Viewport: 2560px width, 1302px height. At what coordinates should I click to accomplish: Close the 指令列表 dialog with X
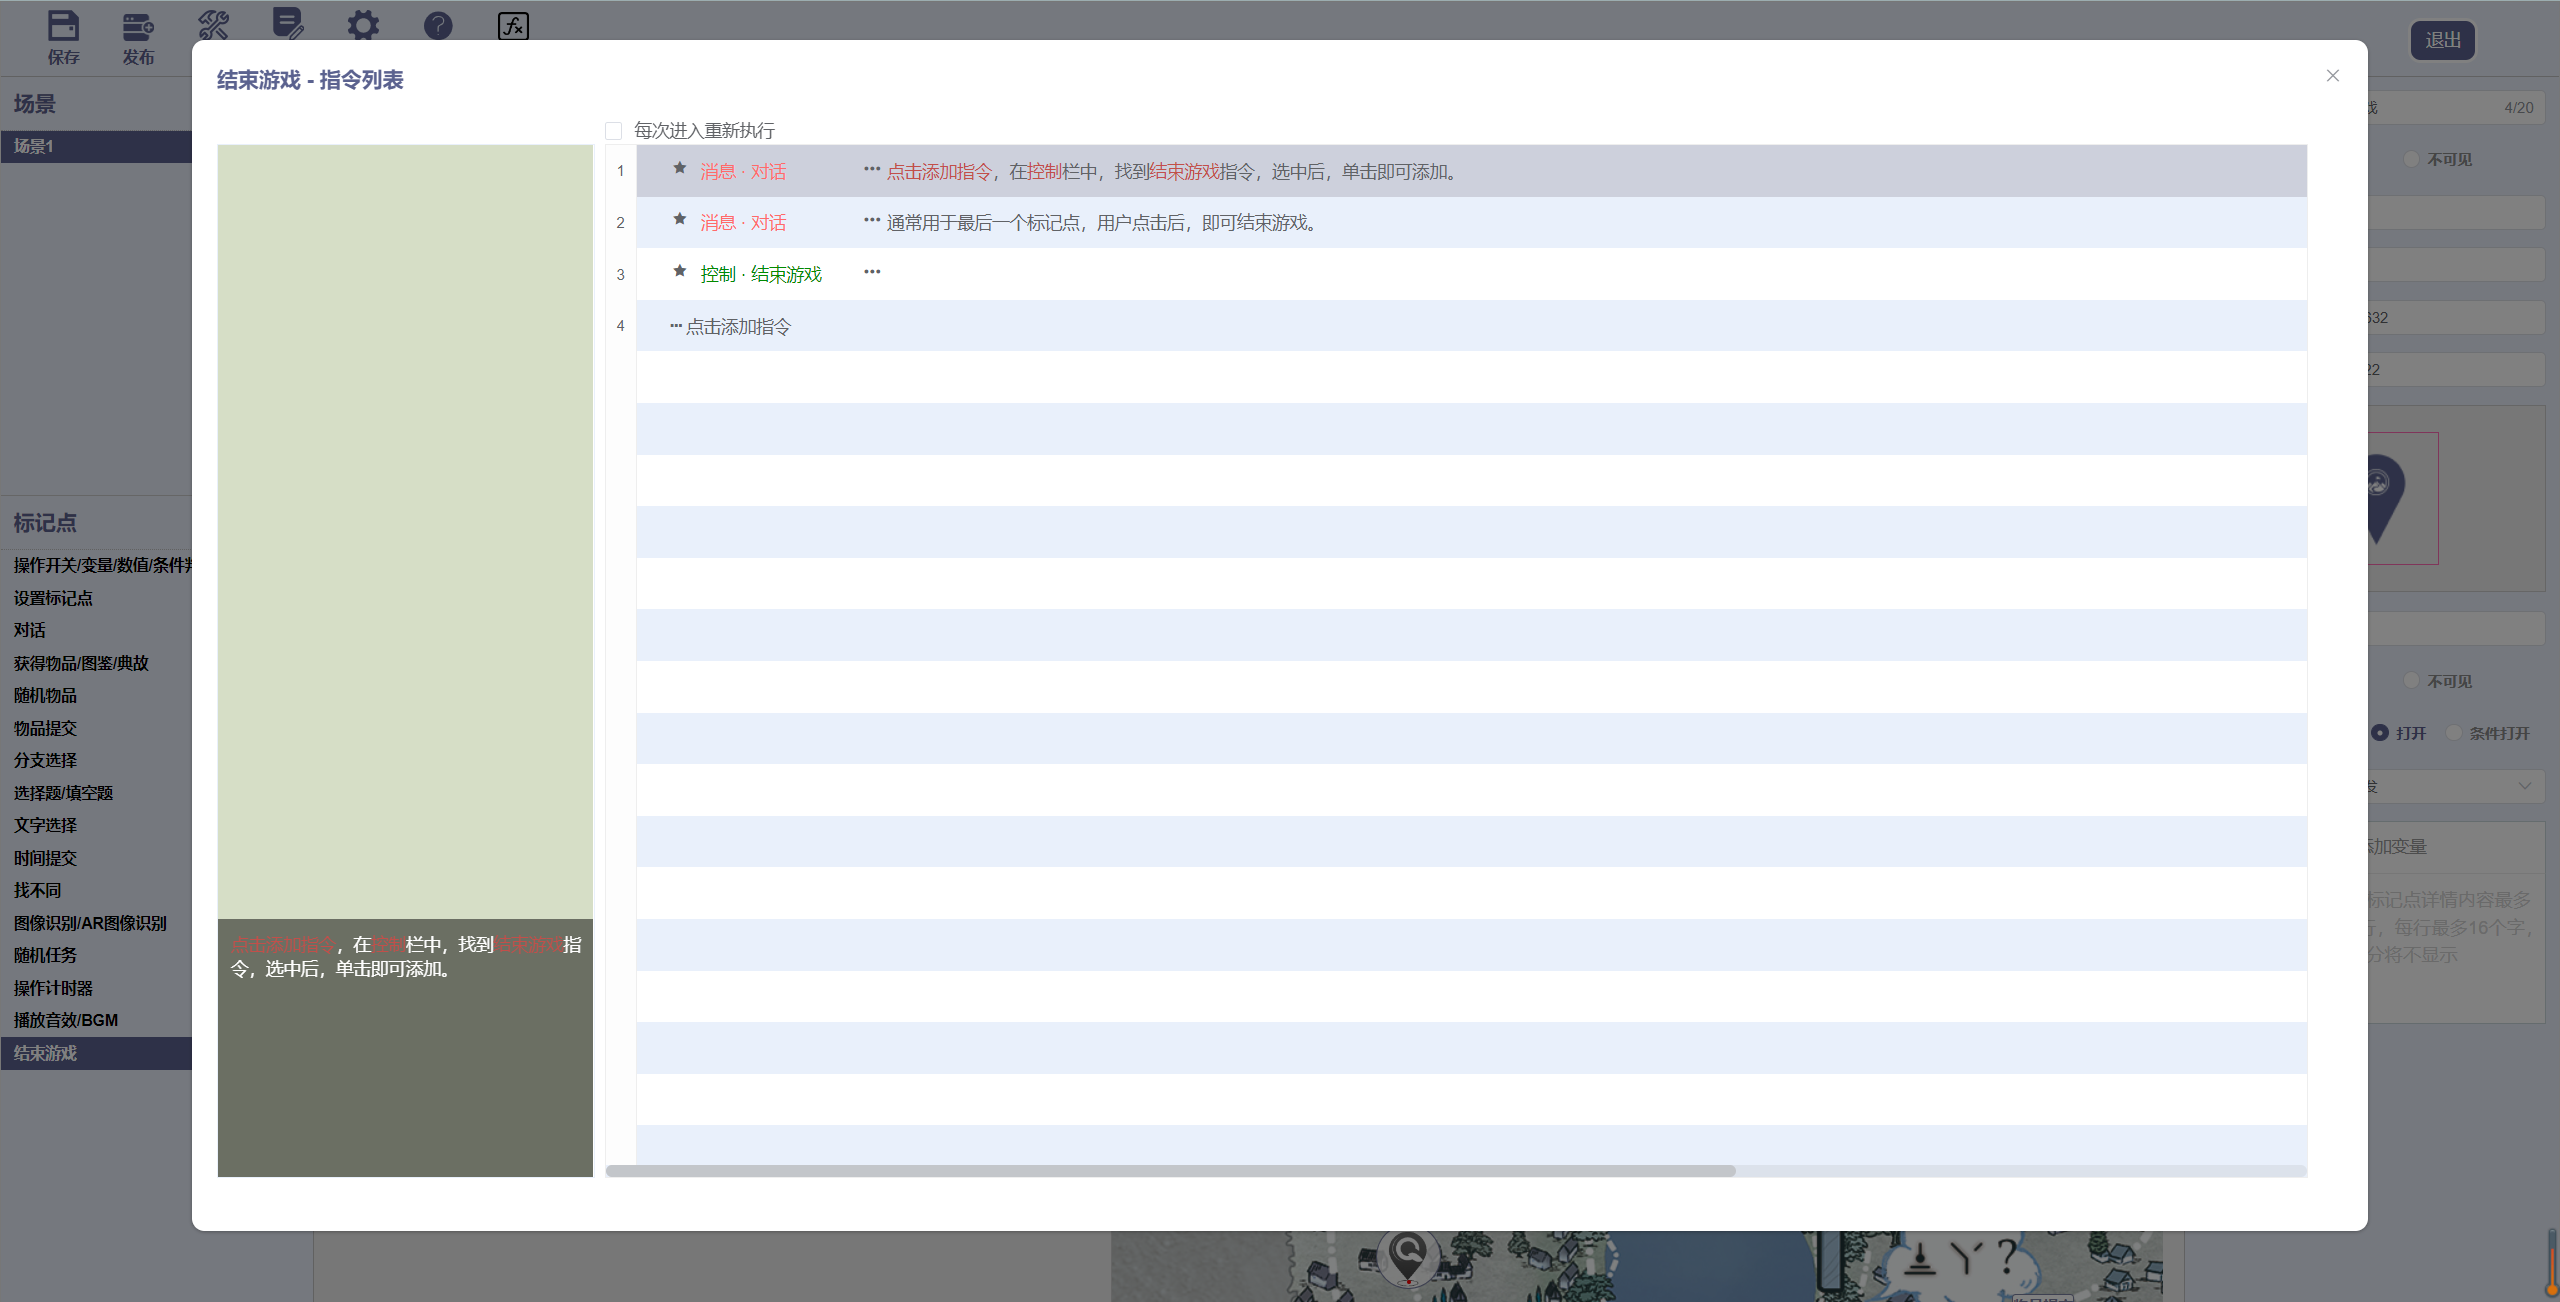pos(2332,76)
